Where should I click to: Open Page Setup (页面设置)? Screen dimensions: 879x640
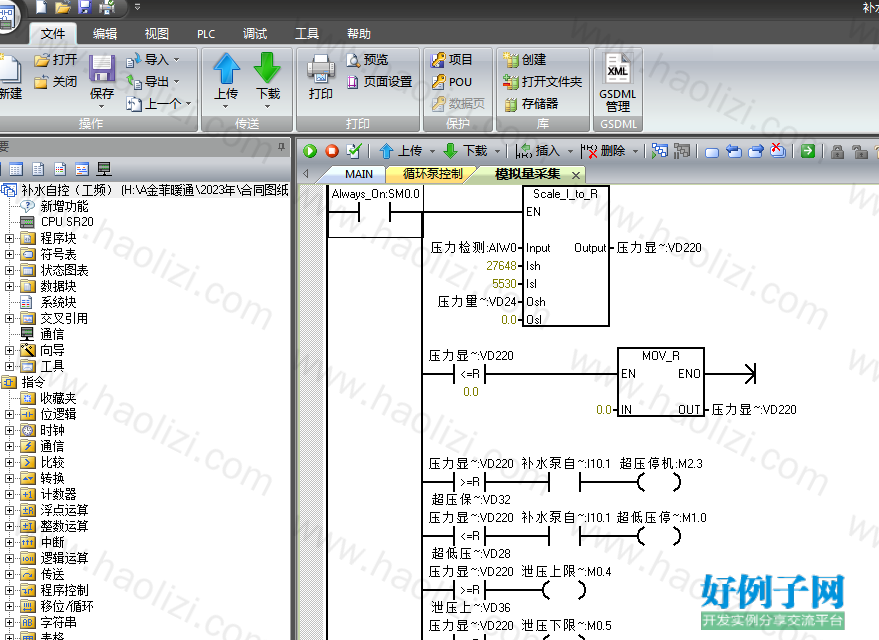pos(380,82)
